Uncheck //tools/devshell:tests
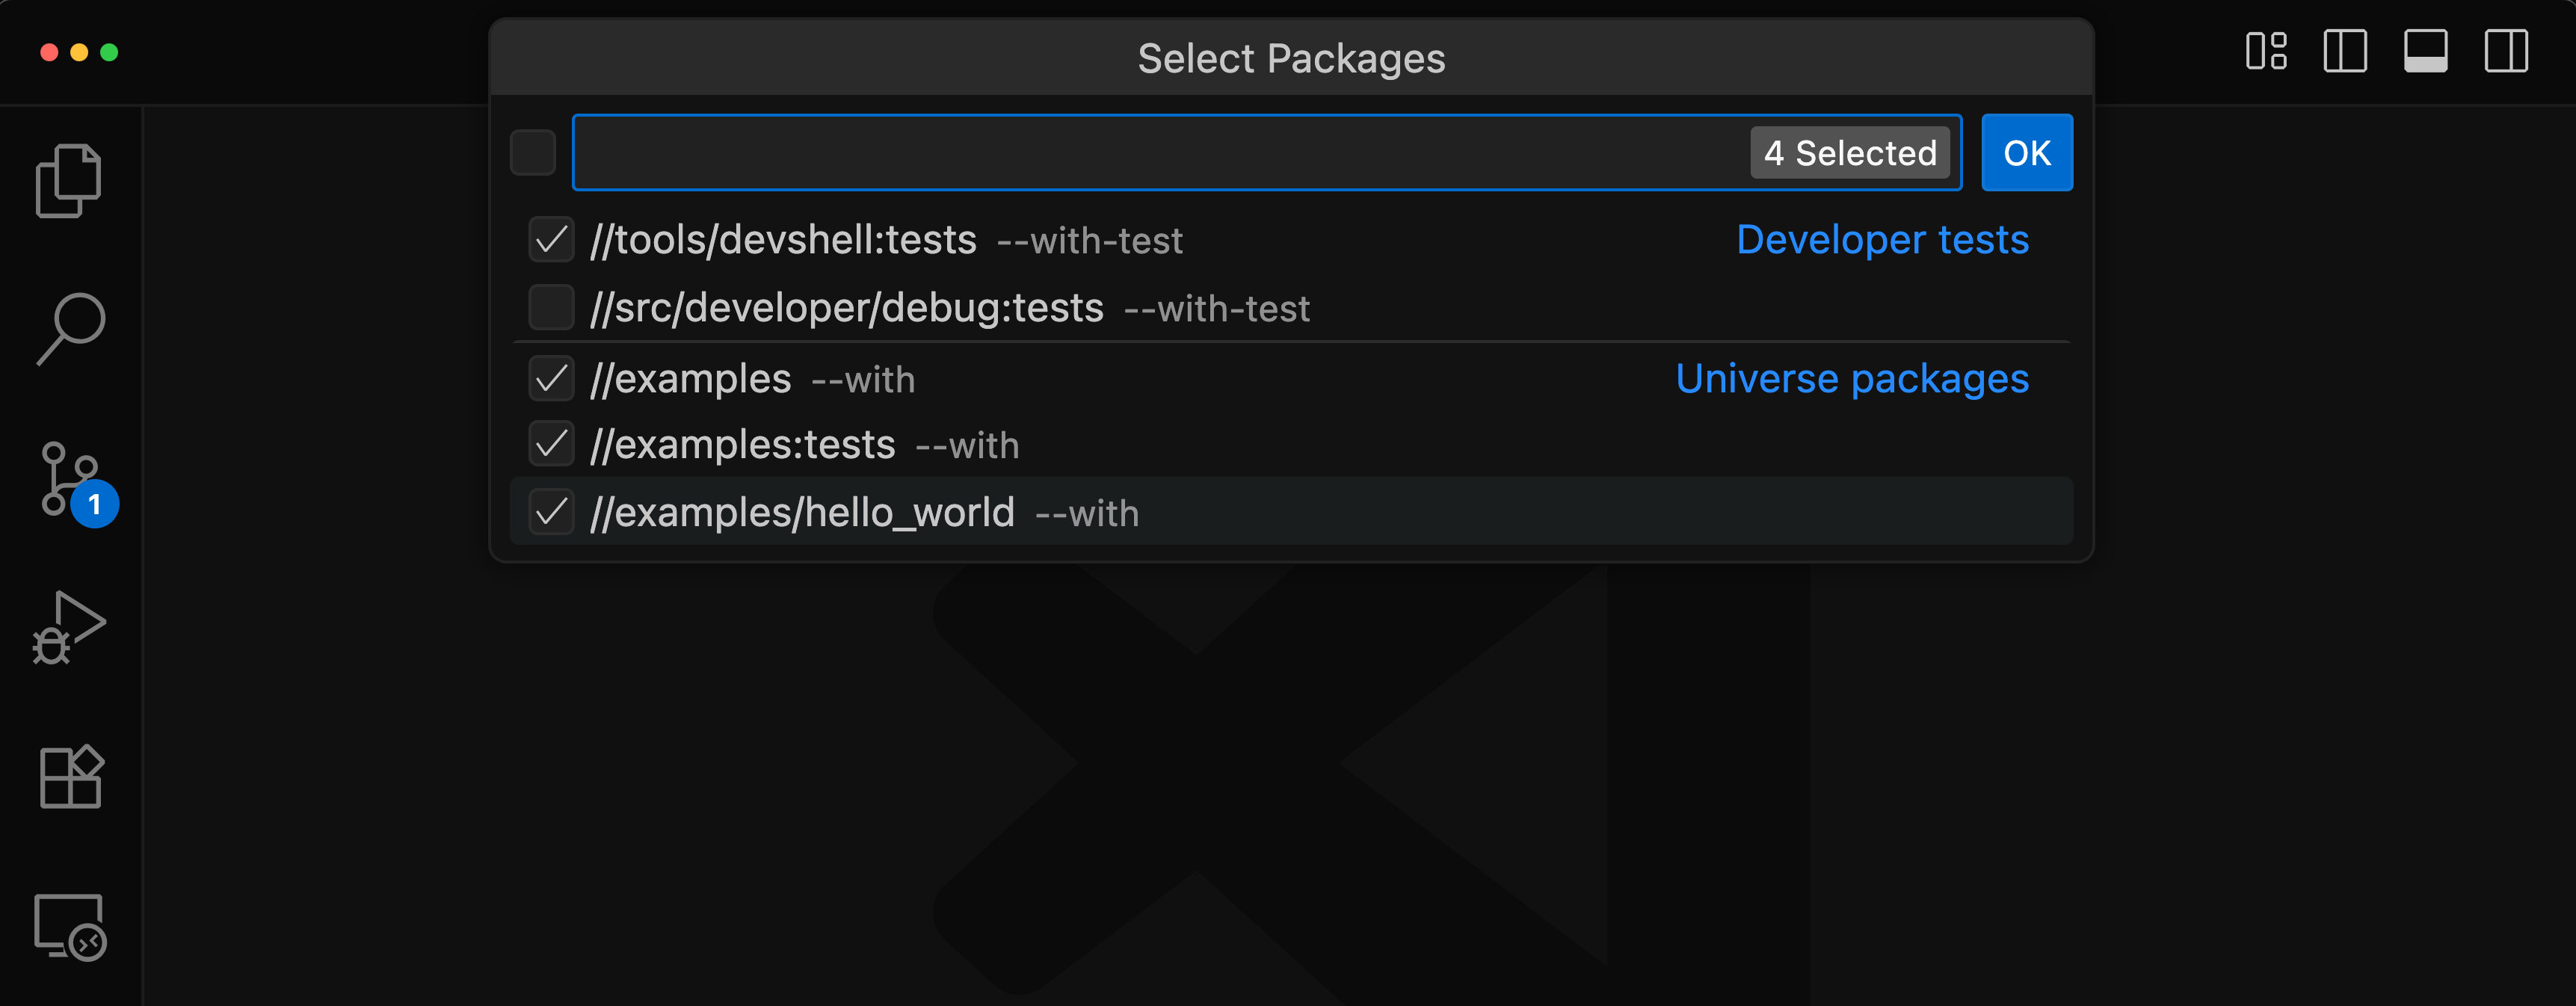Image resolution: width=2576 pixels, height=1006 pixels. point(551,239)
